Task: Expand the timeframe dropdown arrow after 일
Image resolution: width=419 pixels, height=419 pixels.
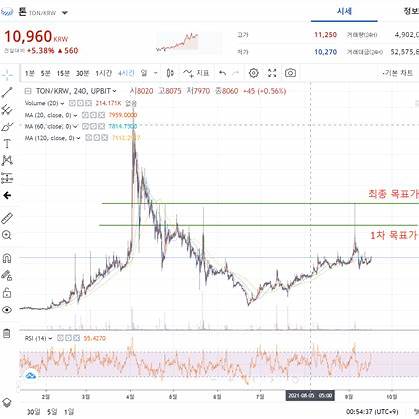Action: pyautogui.click(x=155, y=73)
